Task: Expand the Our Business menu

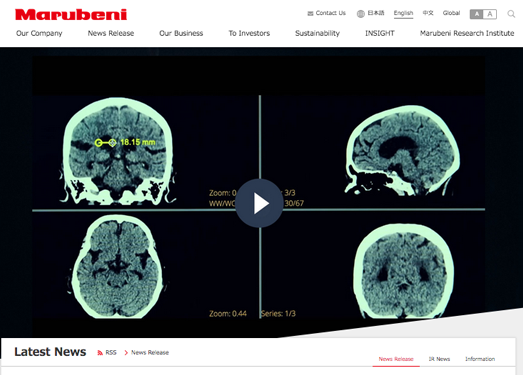Action: 181,33
